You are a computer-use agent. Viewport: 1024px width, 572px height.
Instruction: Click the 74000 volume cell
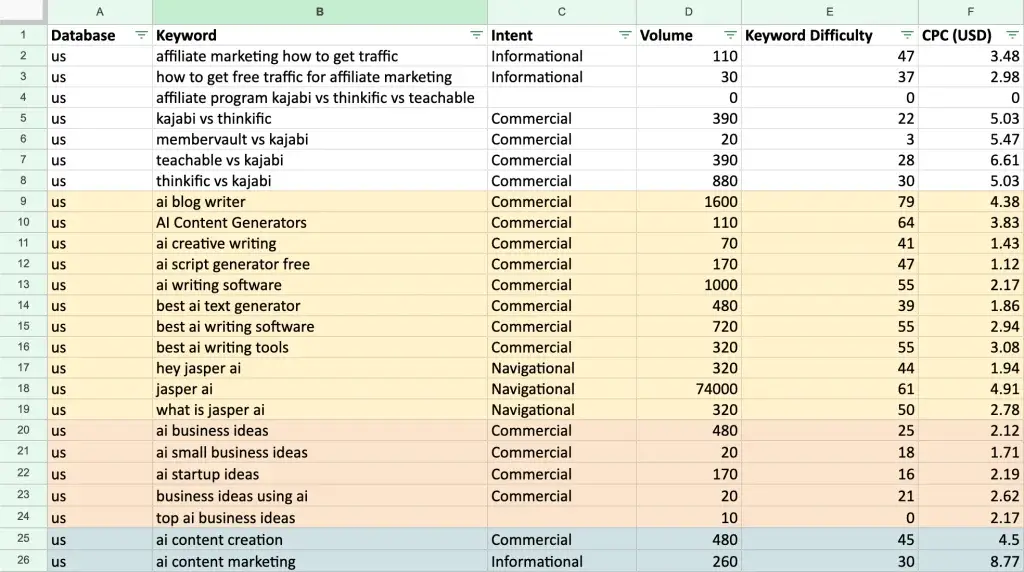coord(688,389)
